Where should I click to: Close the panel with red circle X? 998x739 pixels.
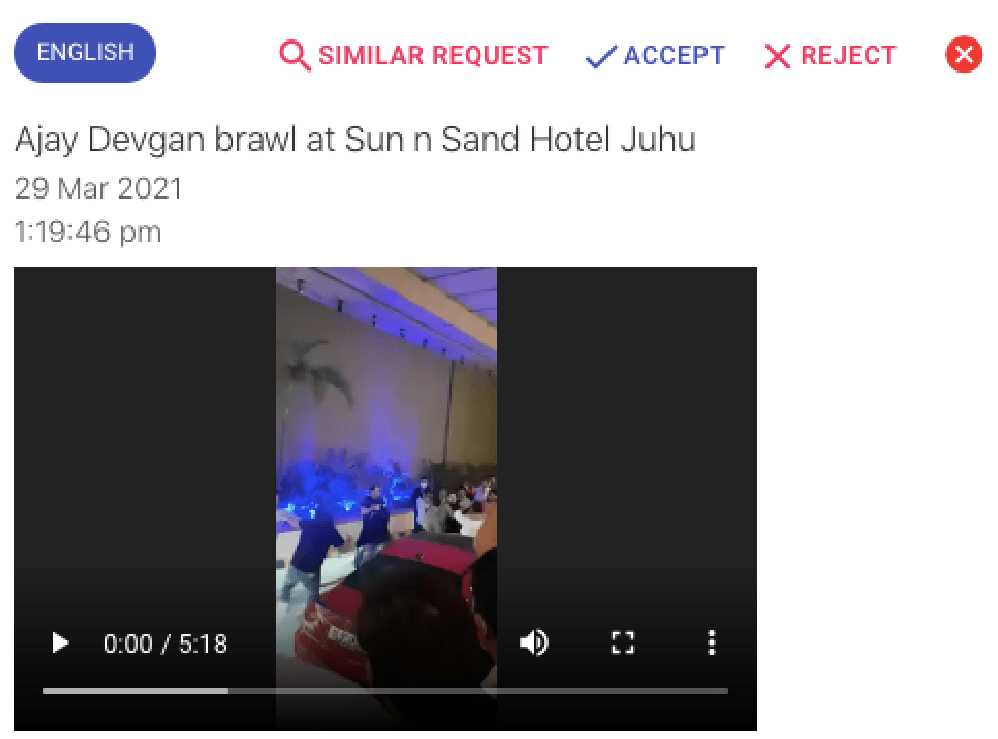coord(964,54)
